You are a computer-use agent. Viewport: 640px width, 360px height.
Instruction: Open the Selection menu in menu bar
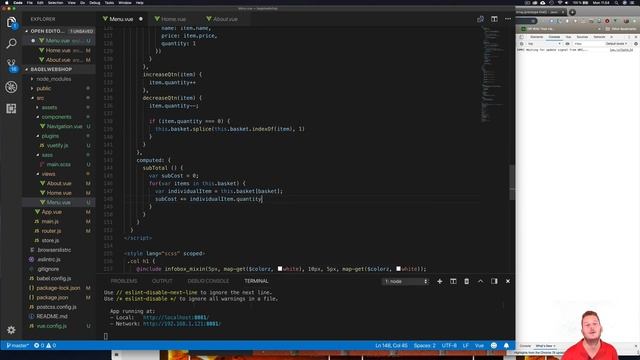point(56,2)
